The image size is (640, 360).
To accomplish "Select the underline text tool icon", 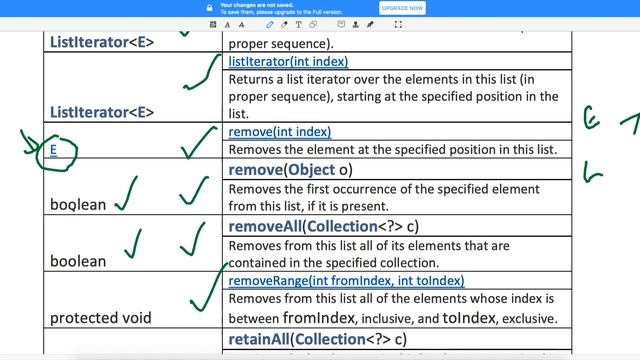I will click(x=227, y=25).
